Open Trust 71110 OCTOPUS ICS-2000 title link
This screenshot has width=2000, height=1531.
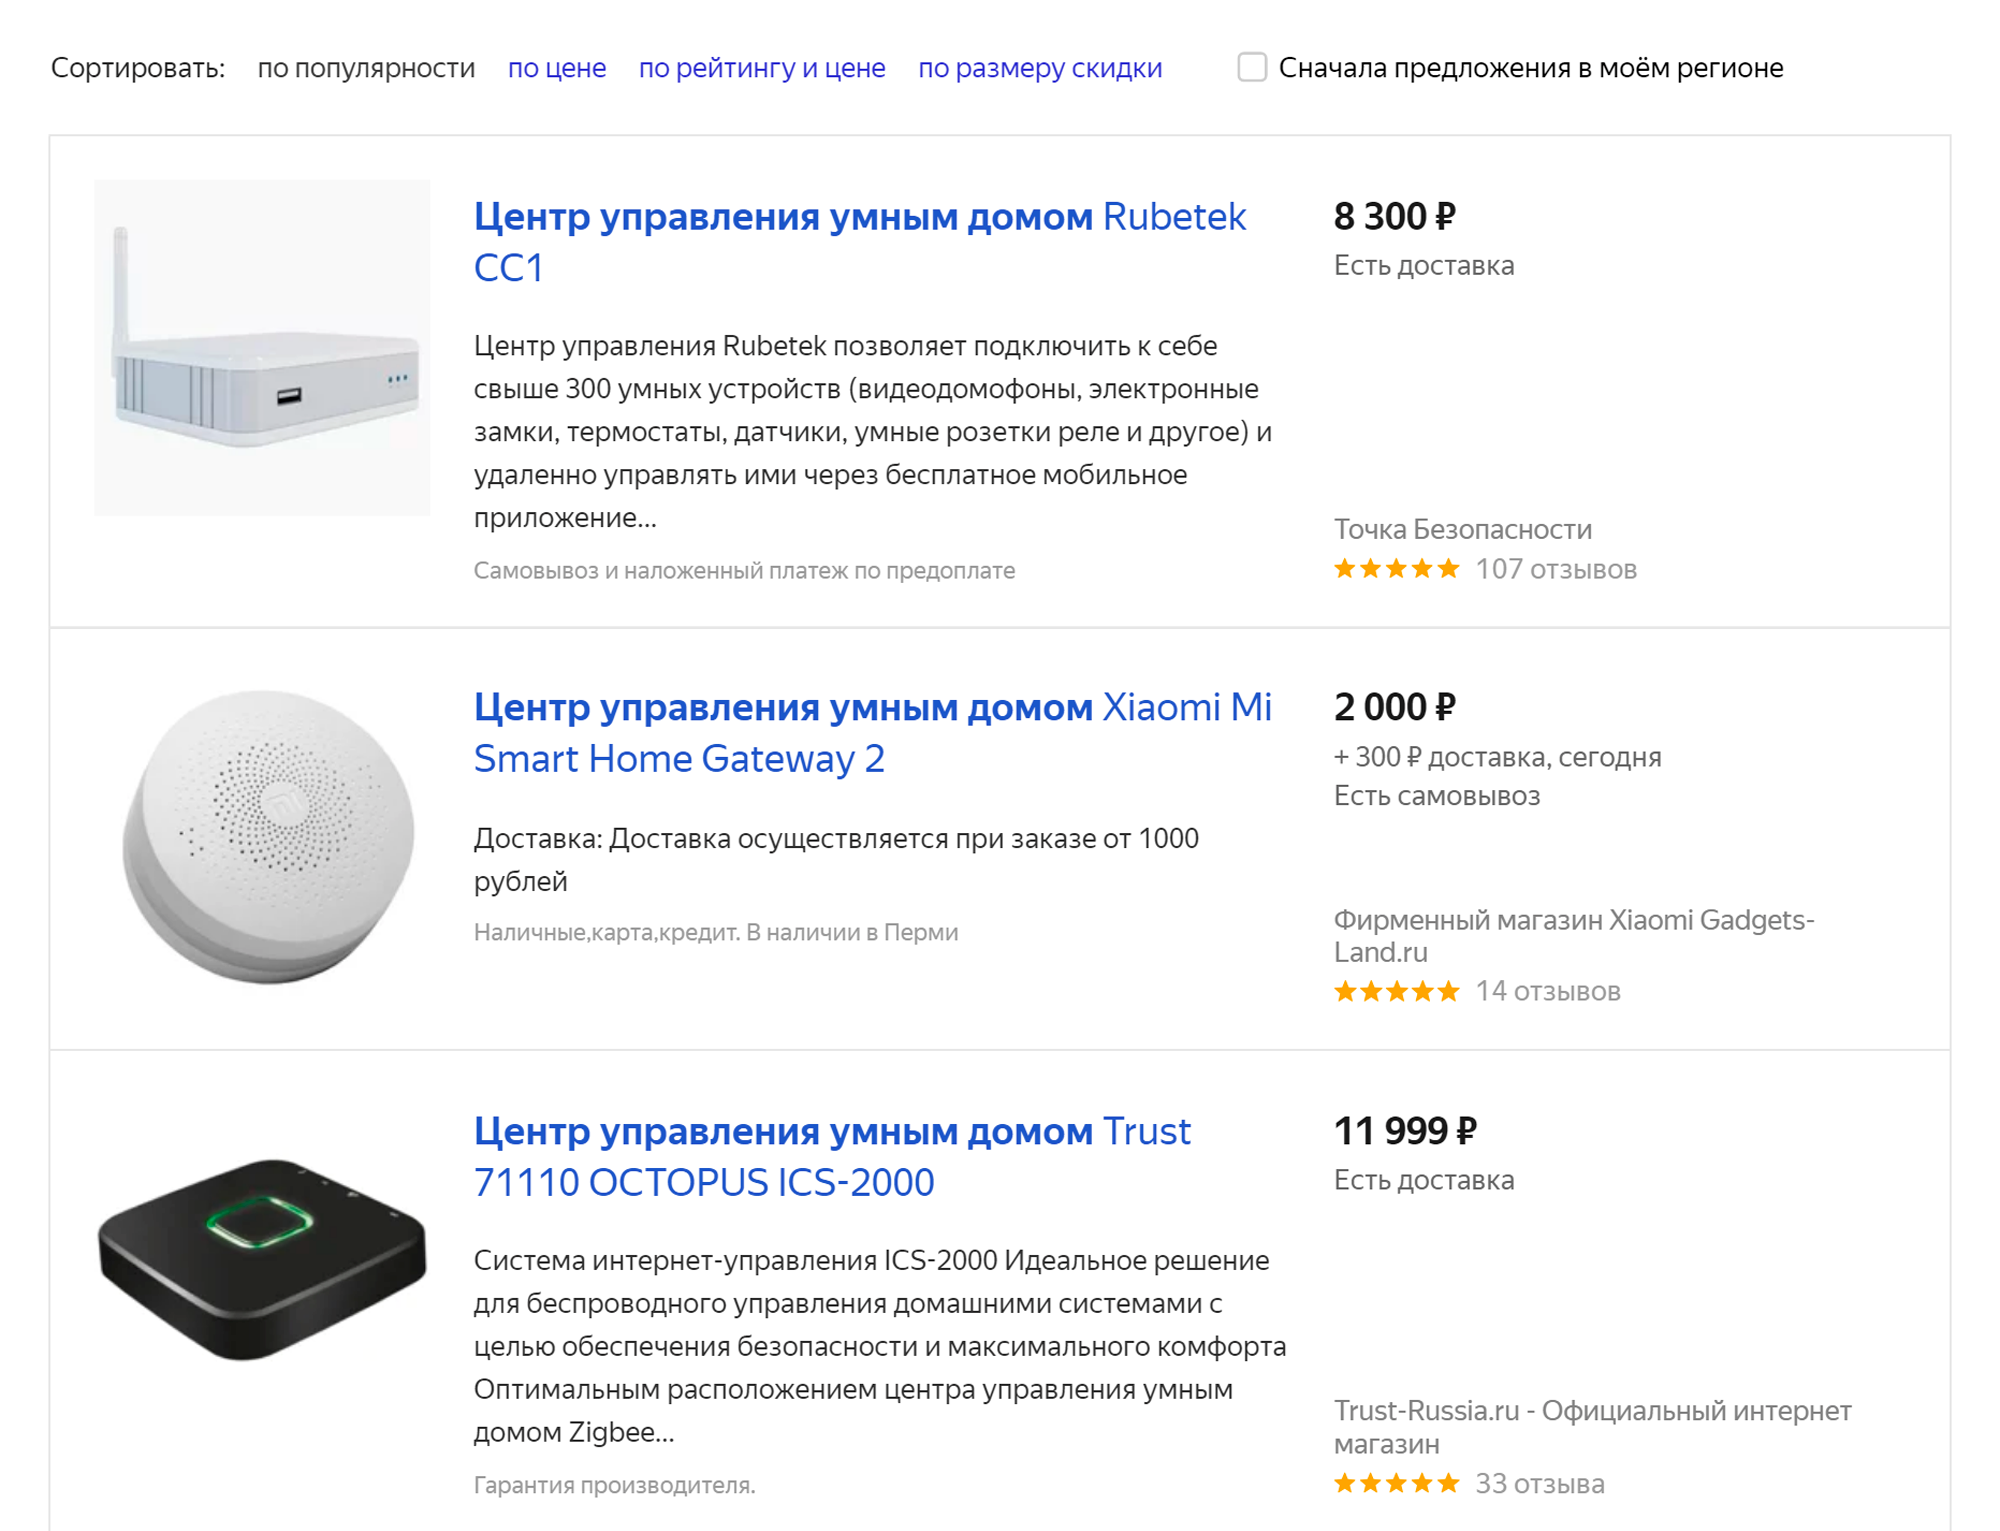(x=832, y=1157)
